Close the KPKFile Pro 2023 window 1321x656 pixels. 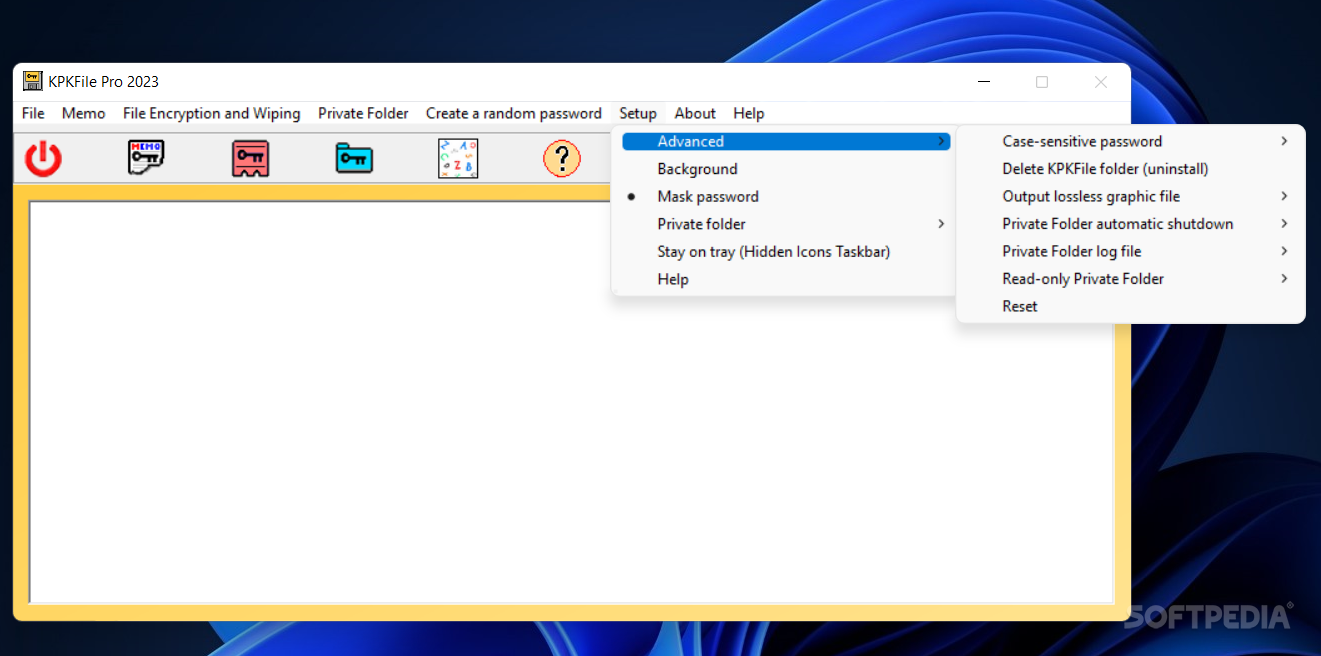coord(1101,82)
